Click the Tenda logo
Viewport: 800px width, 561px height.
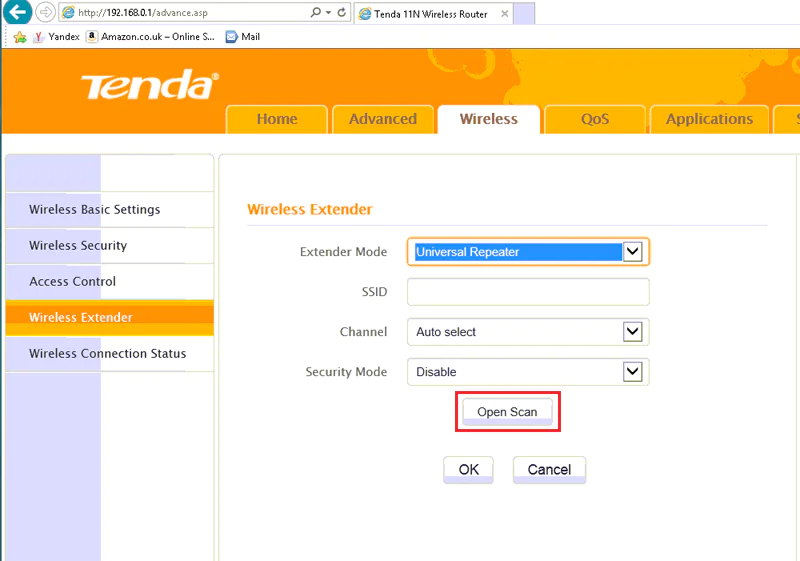click(x=150, y=85)
